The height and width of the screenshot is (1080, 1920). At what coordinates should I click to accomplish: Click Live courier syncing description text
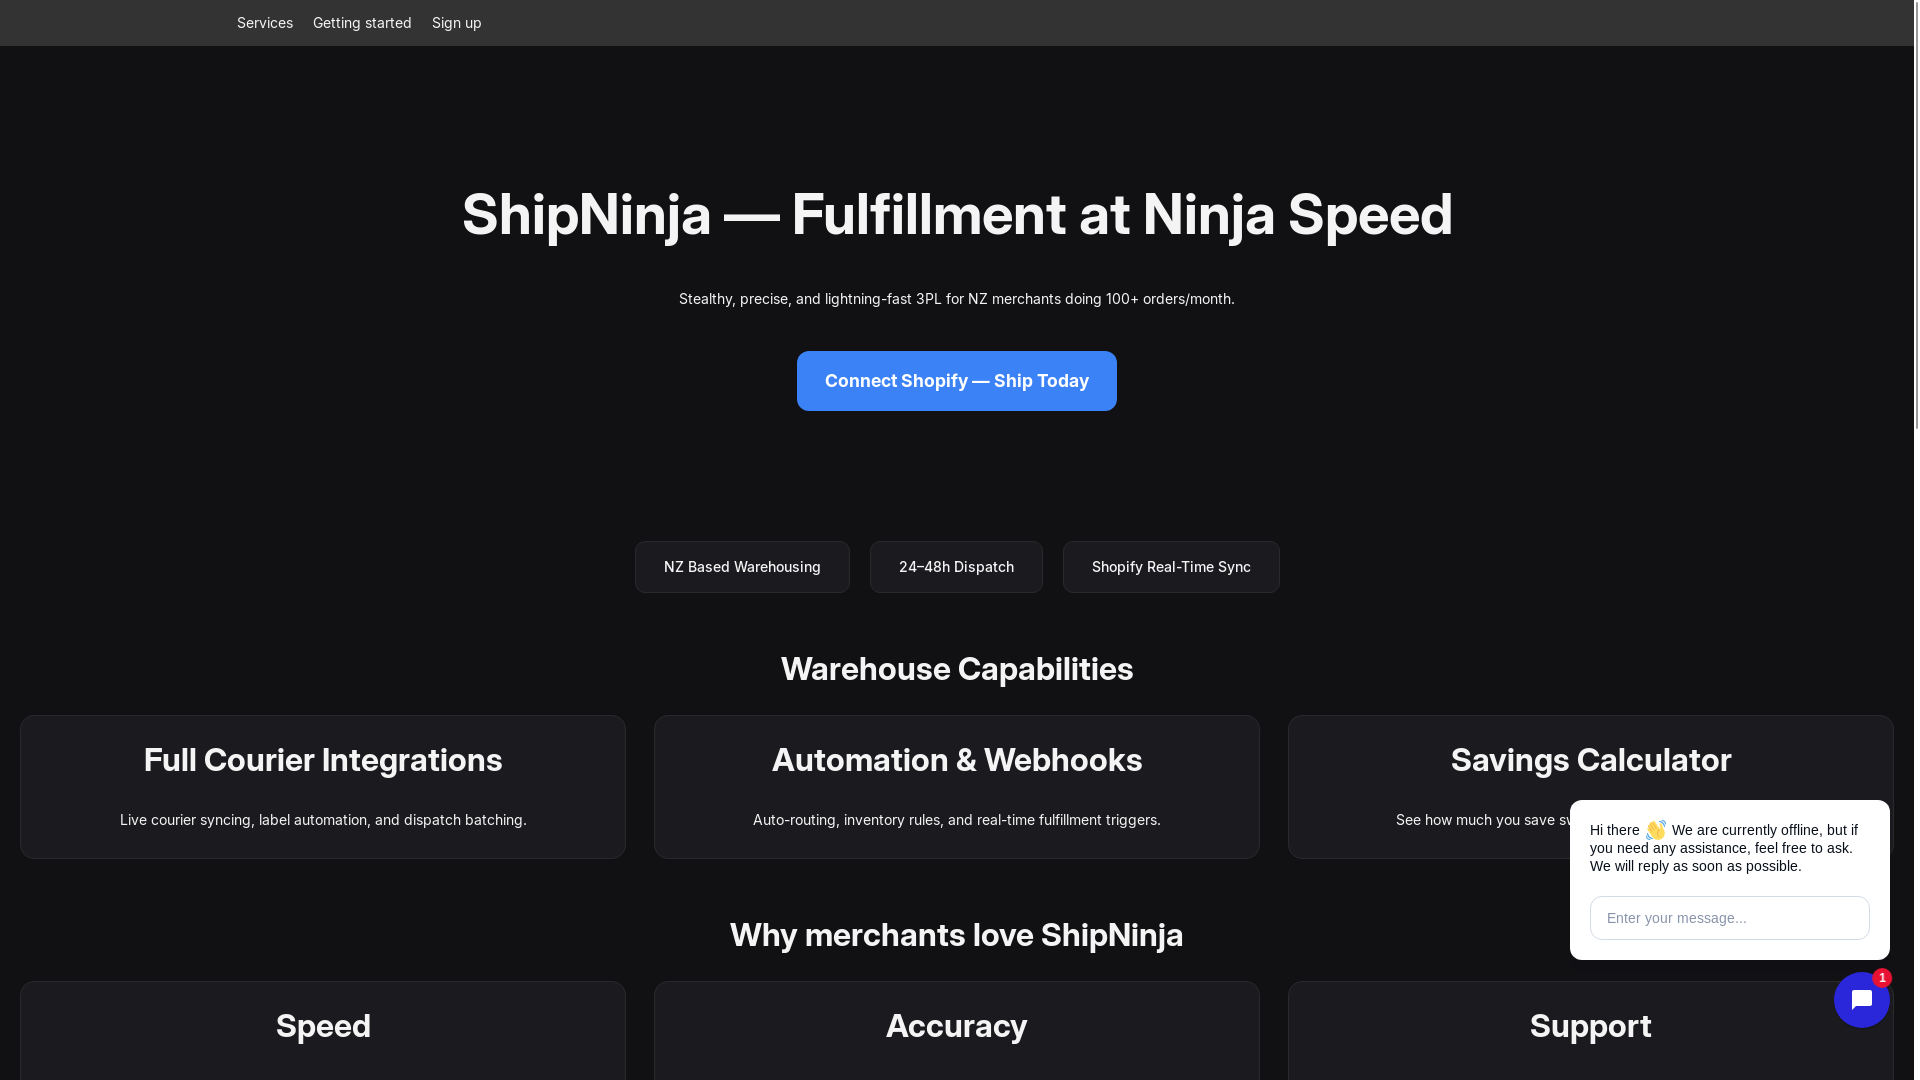323,820
